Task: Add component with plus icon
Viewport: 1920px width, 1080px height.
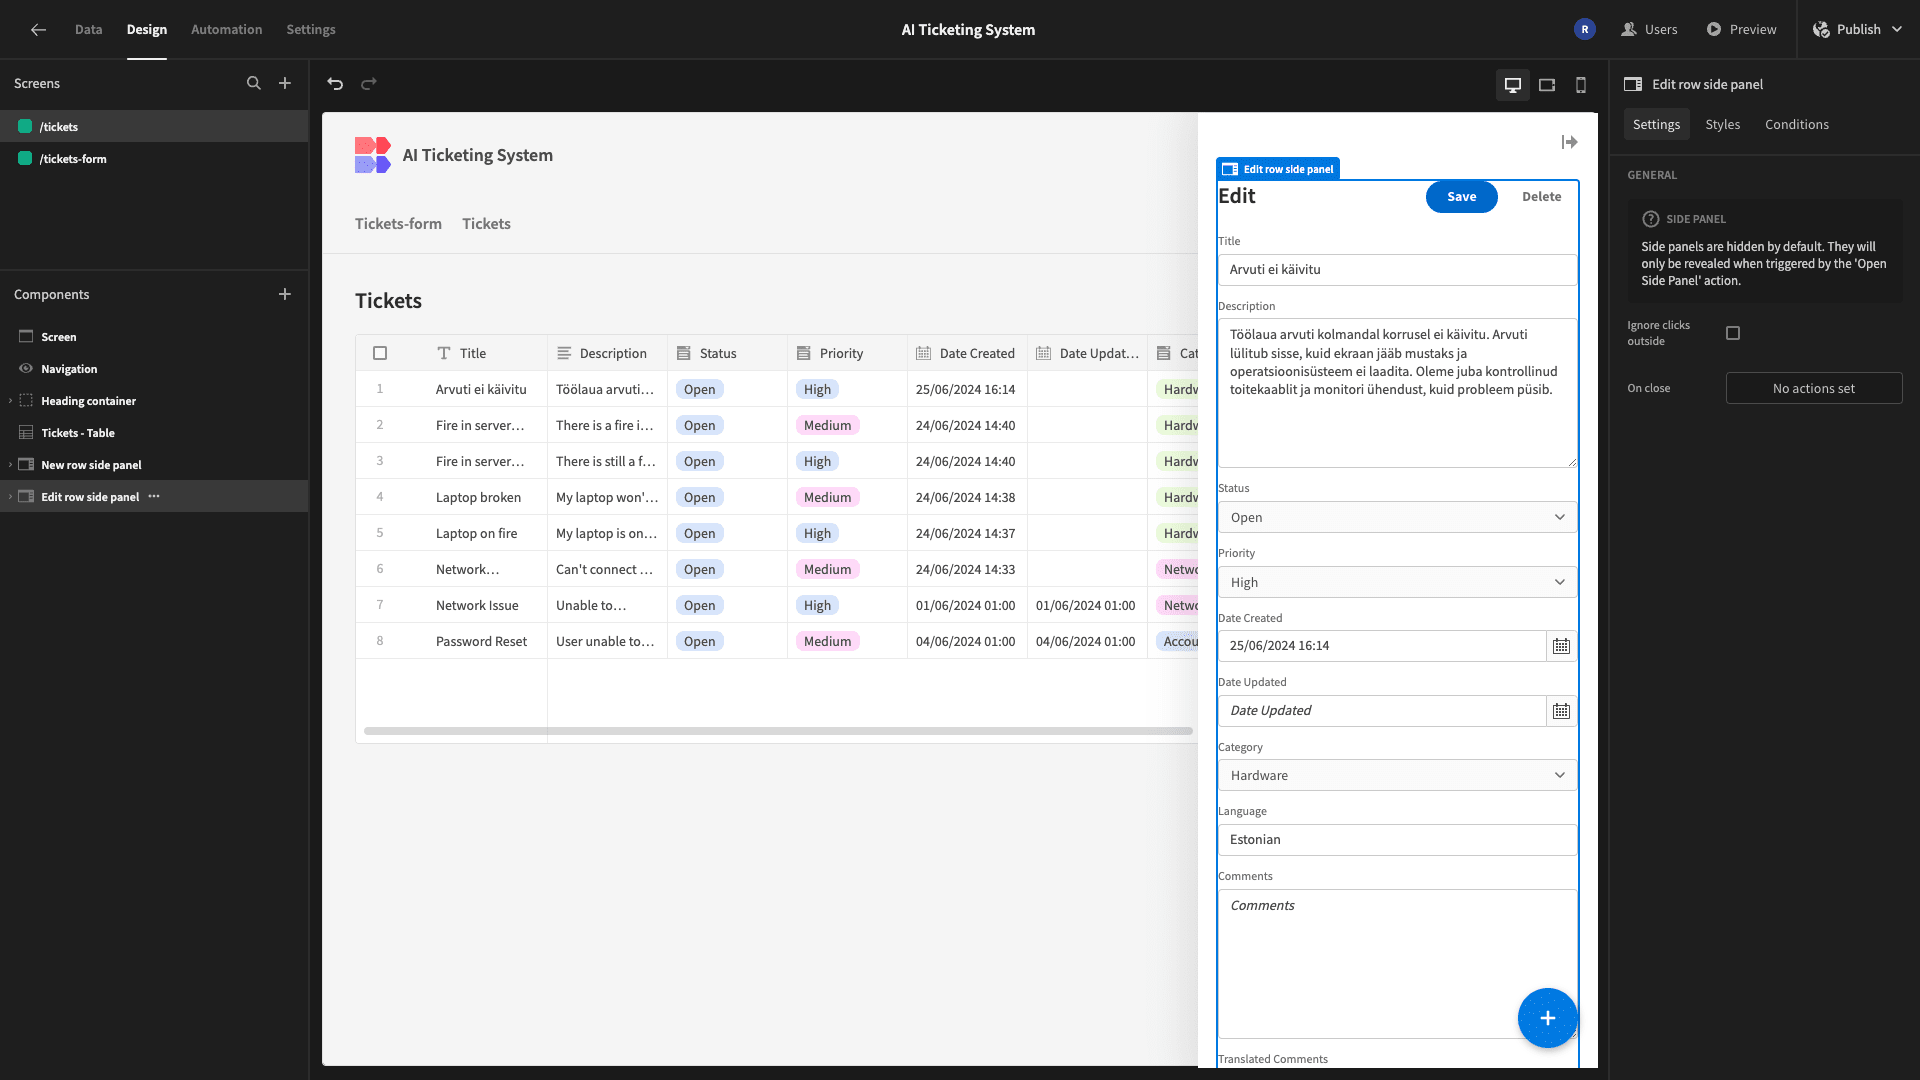Action: pyautogui.click(x=285, y=294)
